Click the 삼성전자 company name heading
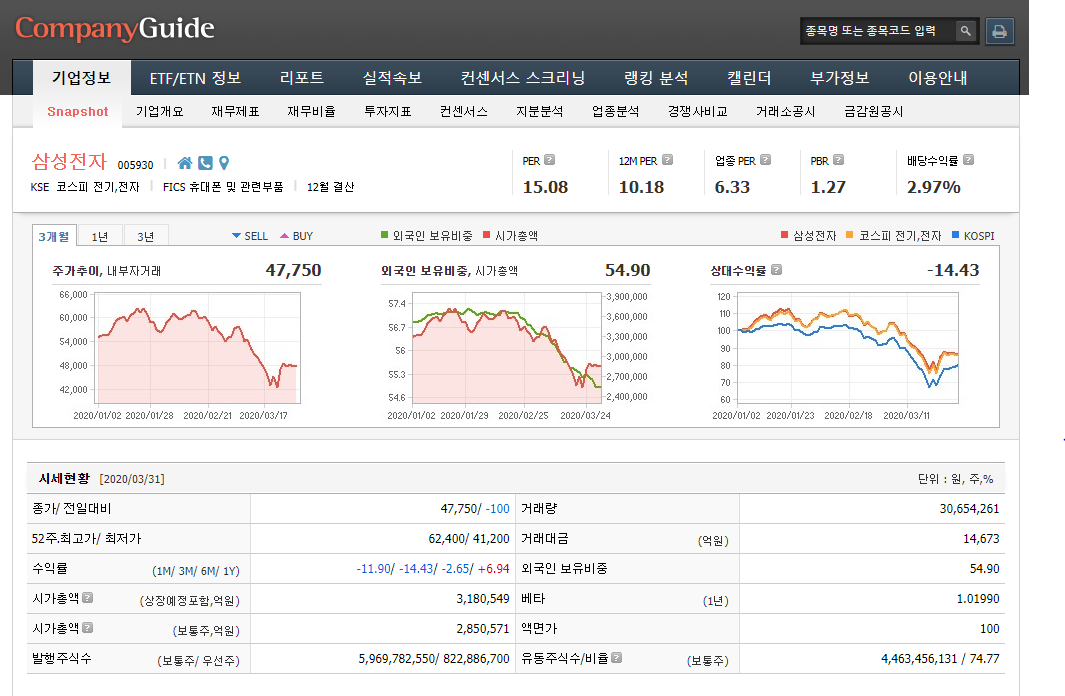 pyautogui.click(x=69, y=162)
